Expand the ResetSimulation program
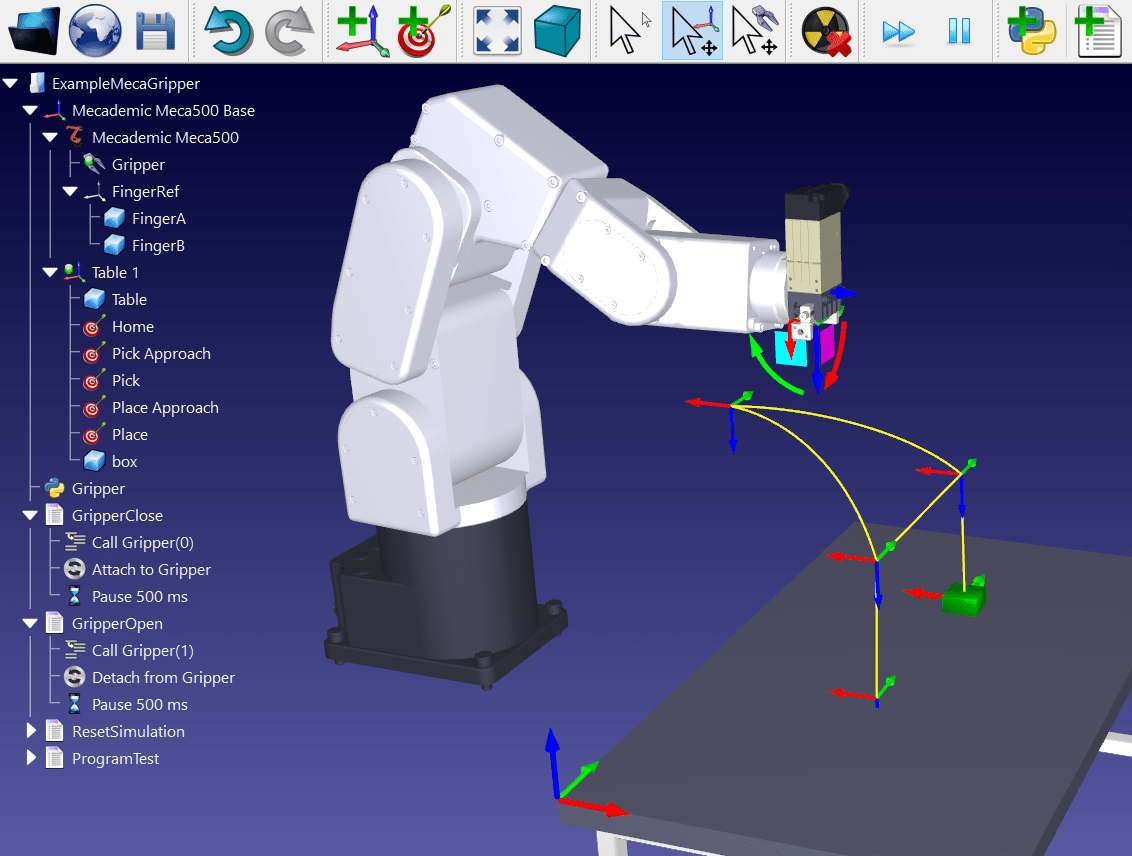 tap(29, 731)
